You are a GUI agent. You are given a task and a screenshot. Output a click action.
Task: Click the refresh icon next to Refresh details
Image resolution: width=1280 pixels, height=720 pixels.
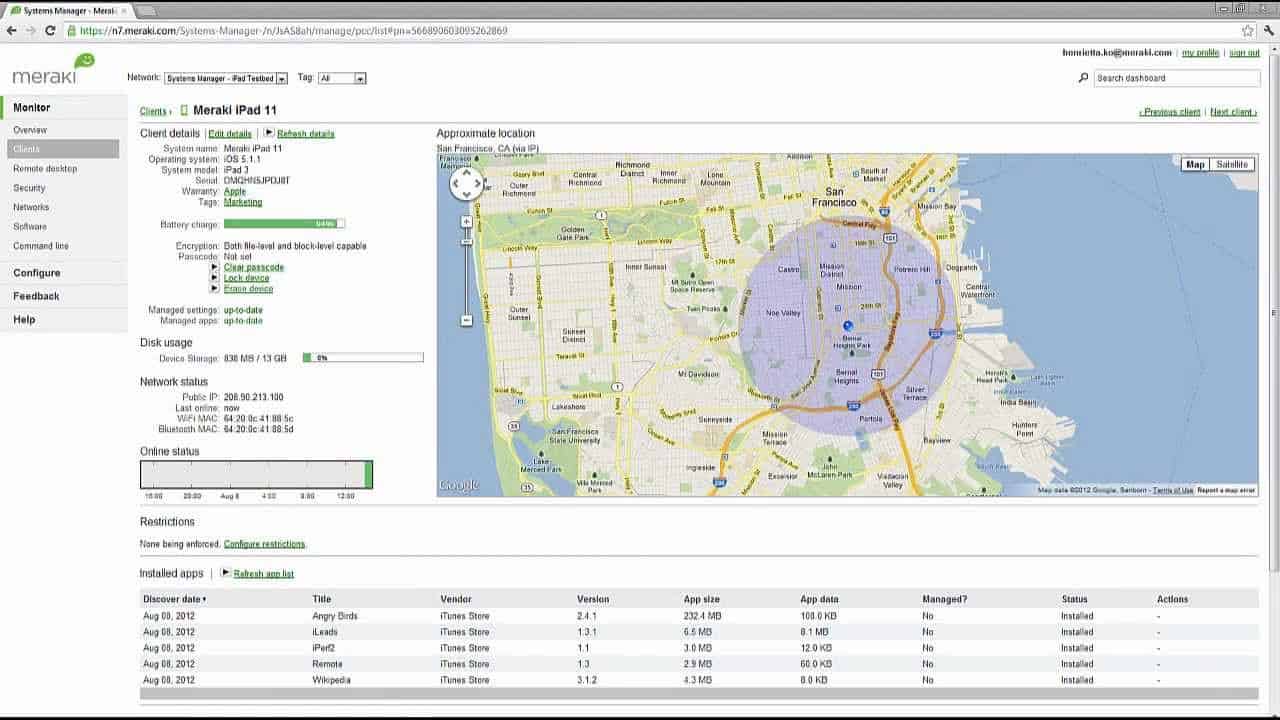[269, 132]
